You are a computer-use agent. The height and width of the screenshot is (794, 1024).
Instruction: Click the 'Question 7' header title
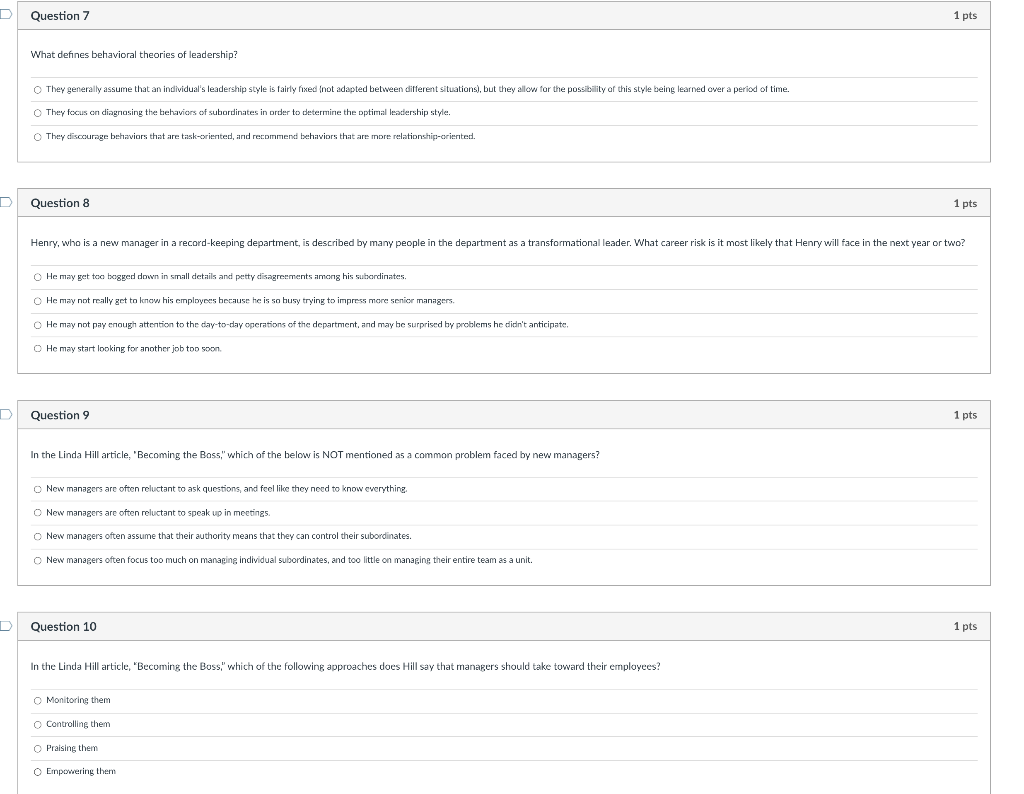tap(60, 16)
